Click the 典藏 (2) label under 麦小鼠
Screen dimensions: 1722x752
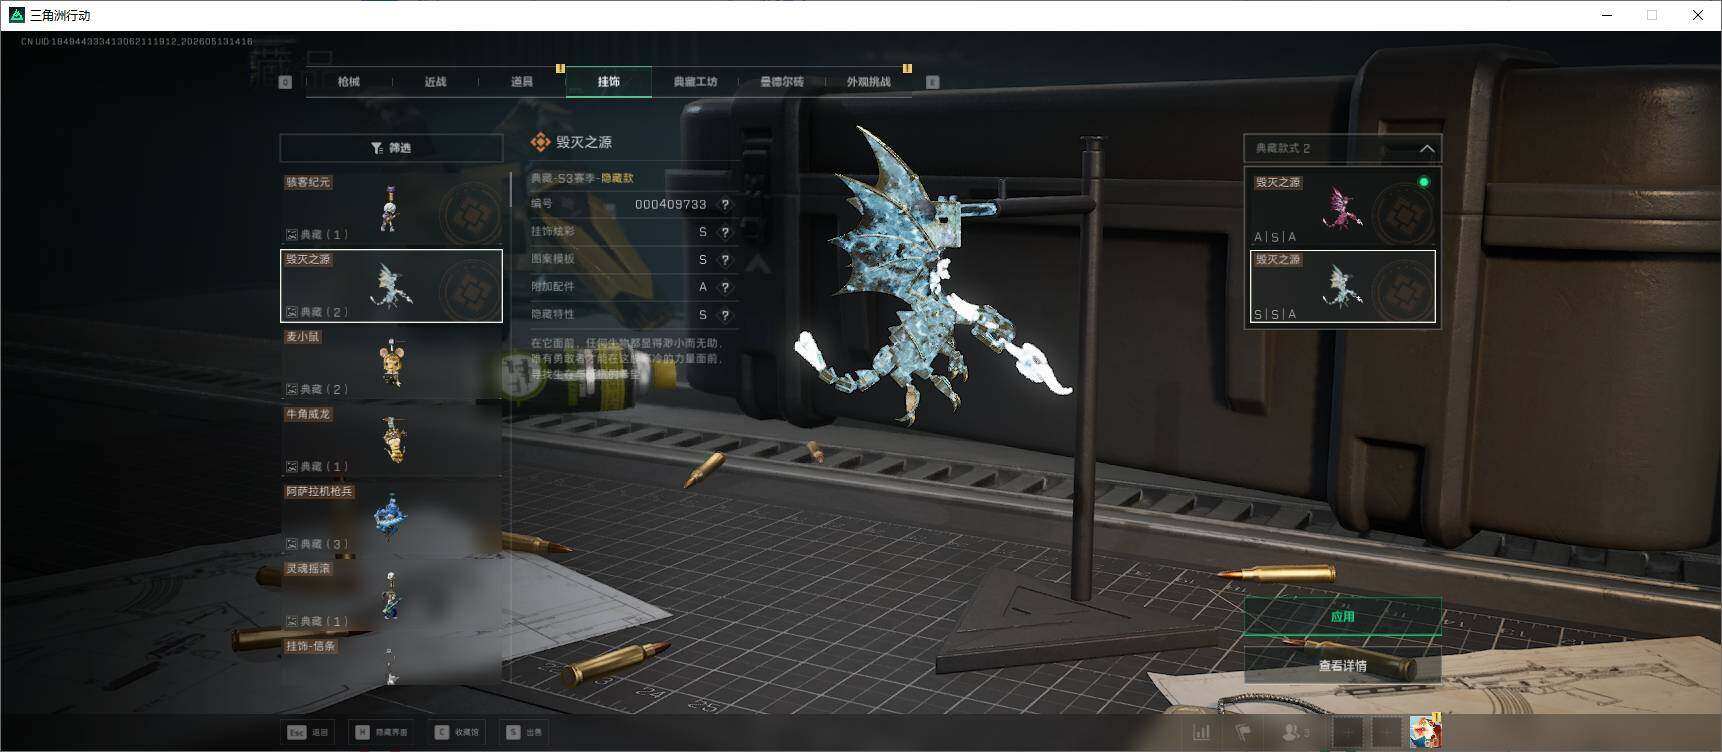pos(317,389)
